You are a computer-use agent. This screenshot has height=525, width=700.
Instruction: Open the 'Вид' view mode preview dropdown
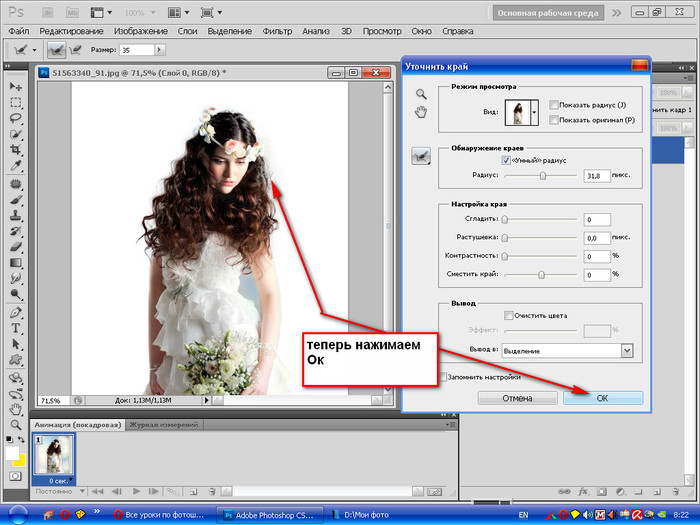535,114
